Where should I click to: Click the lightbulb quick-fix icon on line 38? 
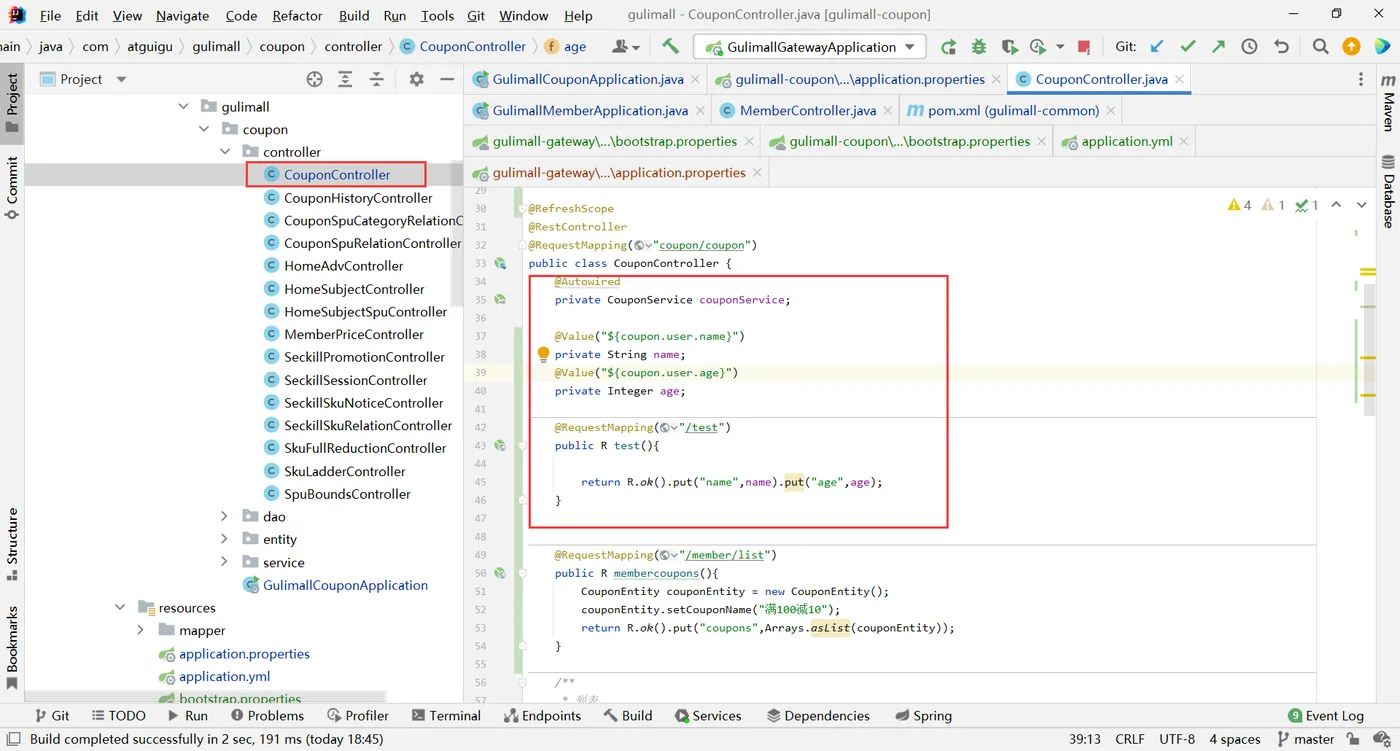click(543, 354)
